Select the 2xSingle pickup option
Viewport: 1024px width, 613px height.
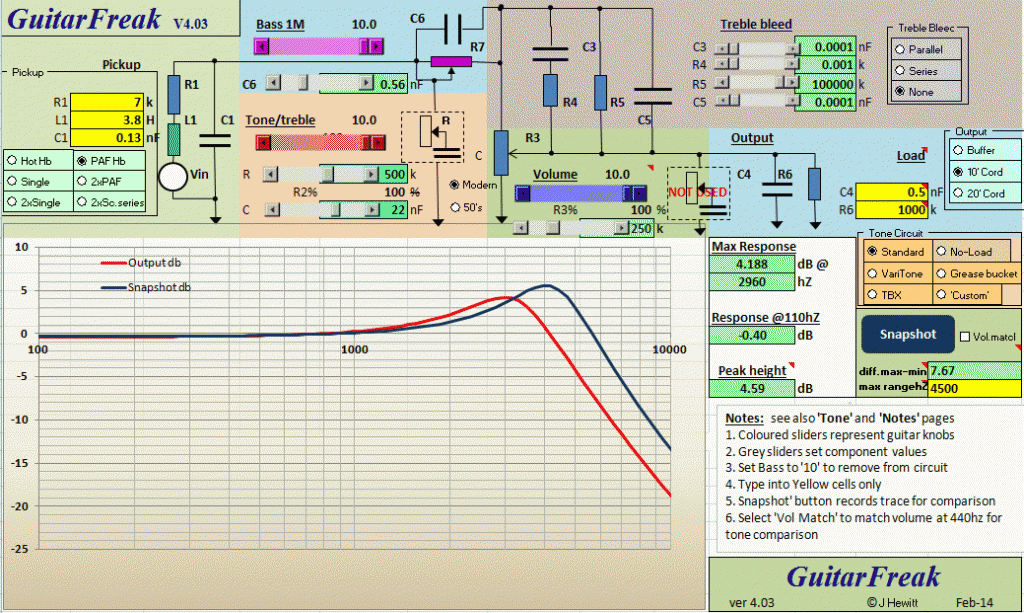[x=12, y=202]
